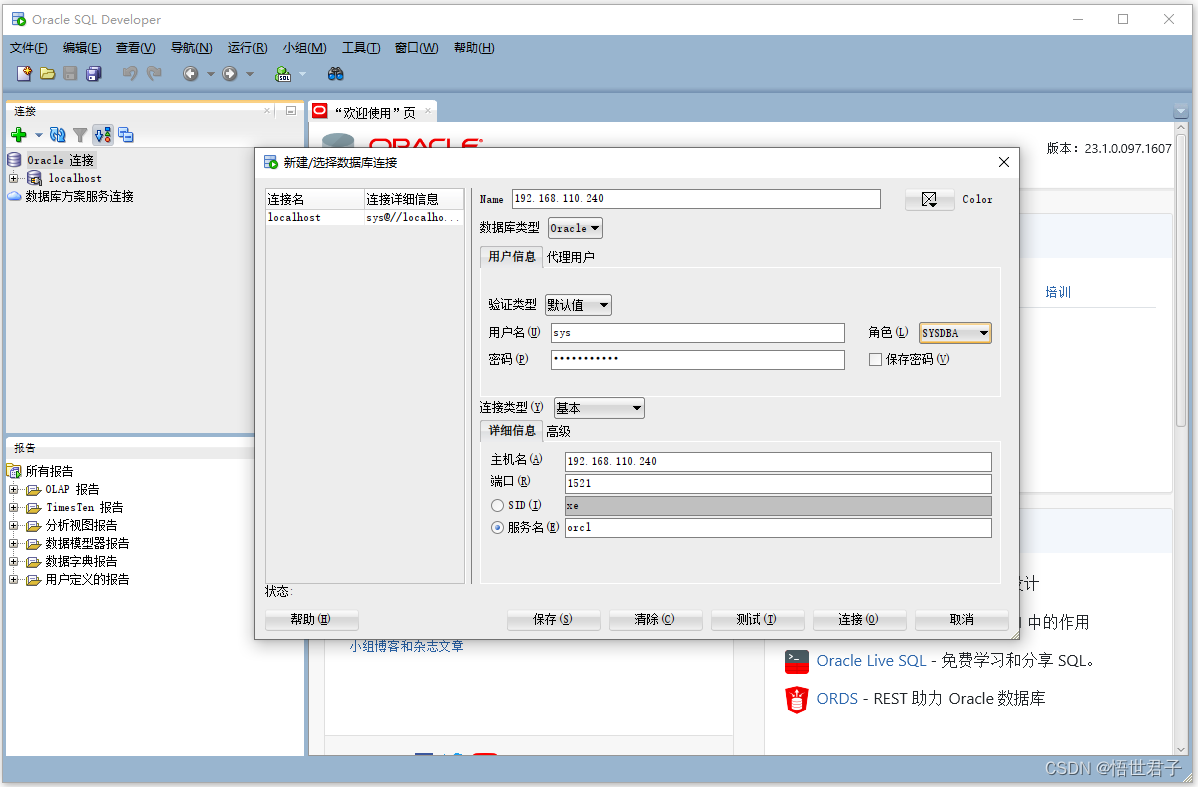
Task: Click the 用户名 input field
Action: click(x=698, y=333)
